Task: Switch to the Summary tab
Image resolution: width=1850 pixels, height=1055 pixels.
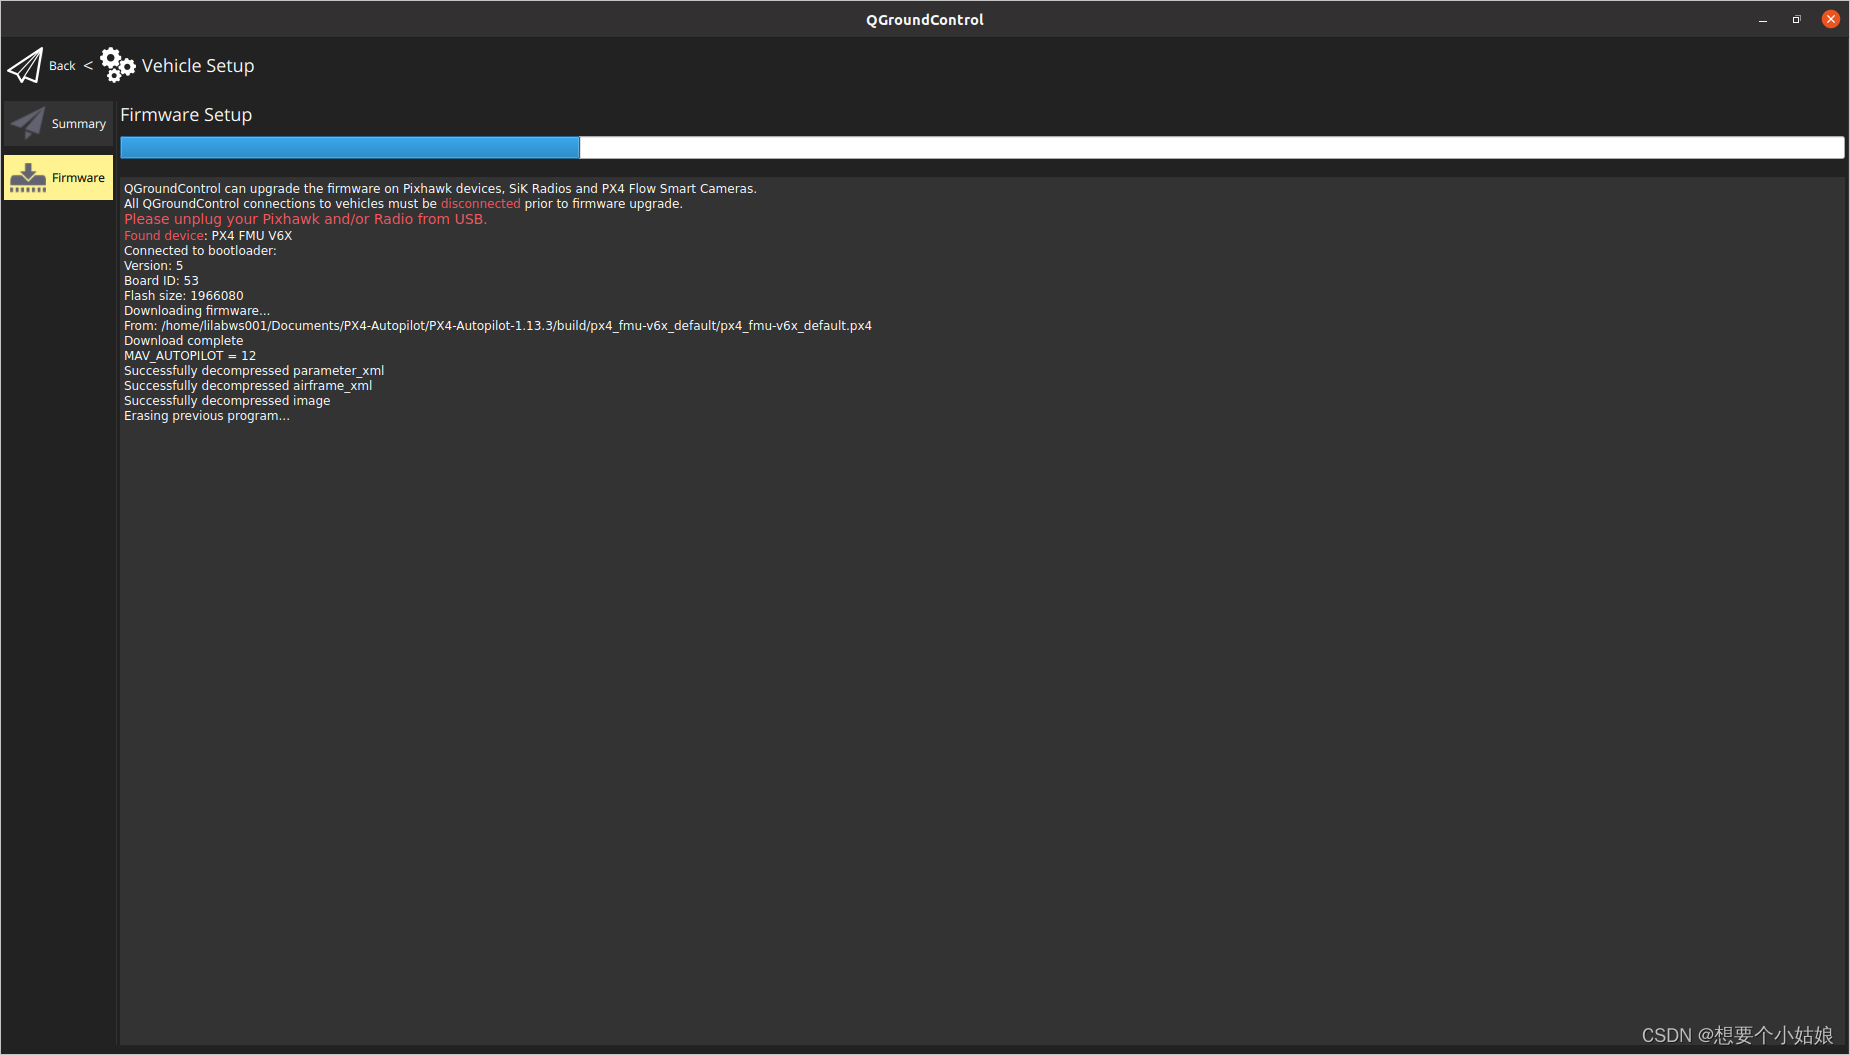Action: 58,122
